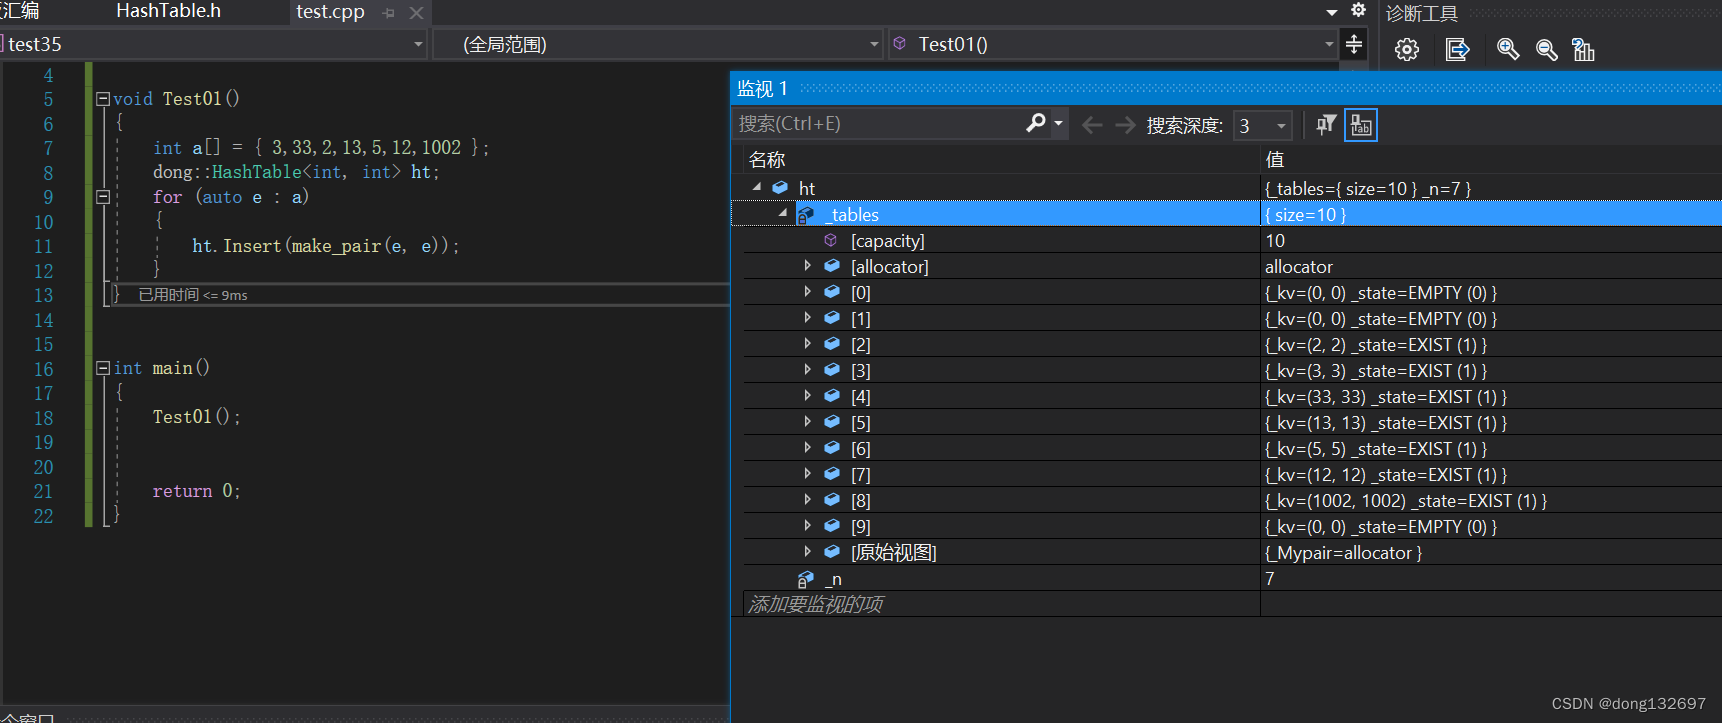Collapse the main function outline
Image resolution: width=1722 pixels, height=723 pixels.
[102, 368]
